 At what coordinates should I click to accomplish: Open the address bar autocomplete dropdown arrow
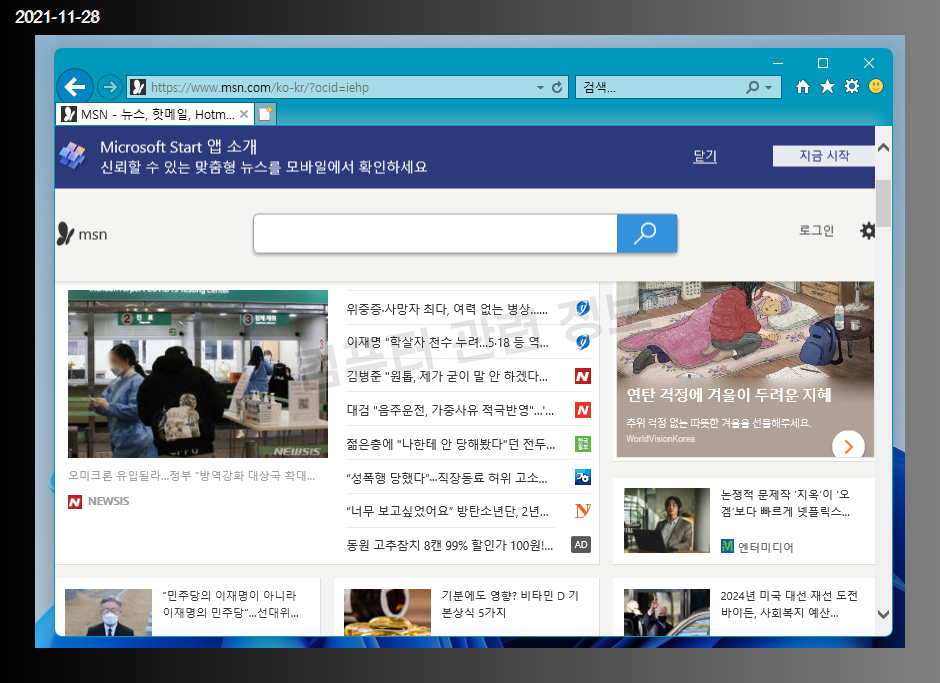(x=540, y=88)
